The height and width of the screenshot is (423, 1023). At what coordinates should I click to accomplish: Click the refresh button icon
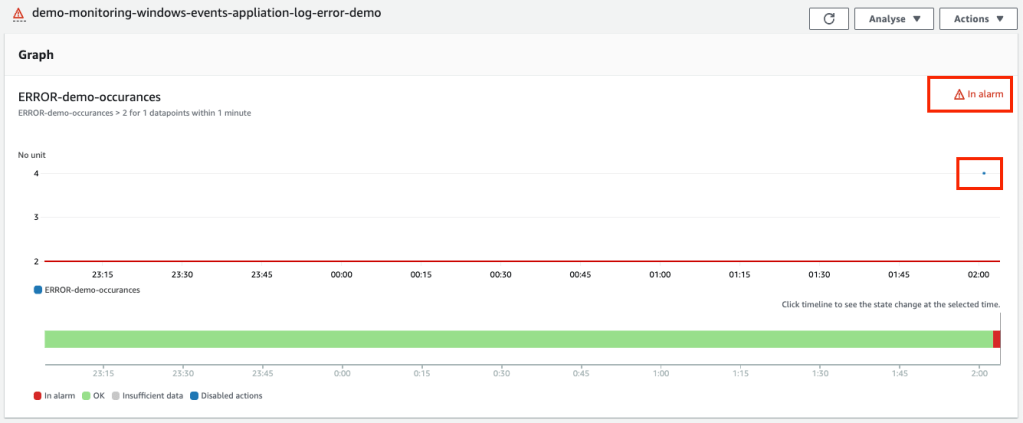pyautogui.click(x=827, y=19)
